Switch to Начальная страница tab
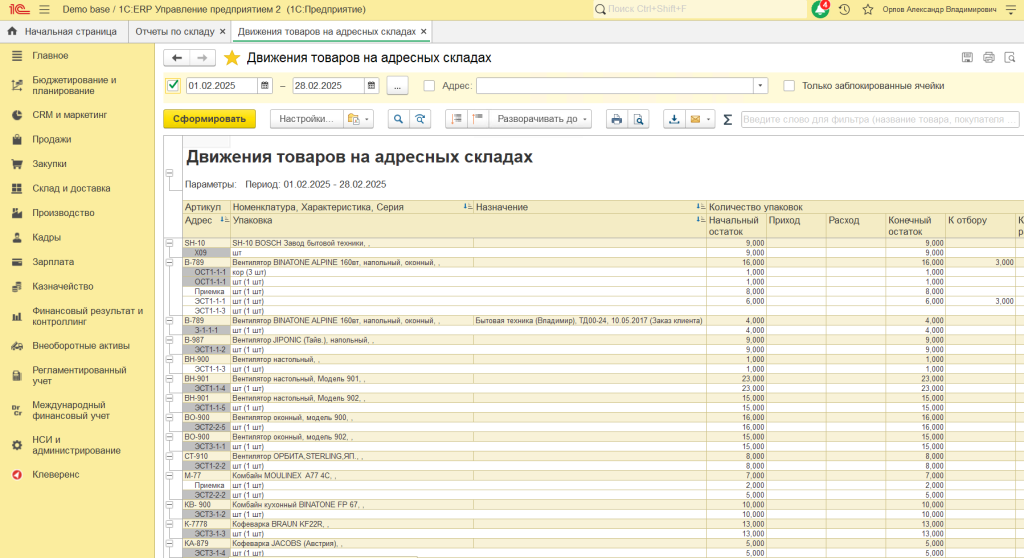The width and height of the screenshot is (1024, 558). pyautogui.click(x=63, y=31)
